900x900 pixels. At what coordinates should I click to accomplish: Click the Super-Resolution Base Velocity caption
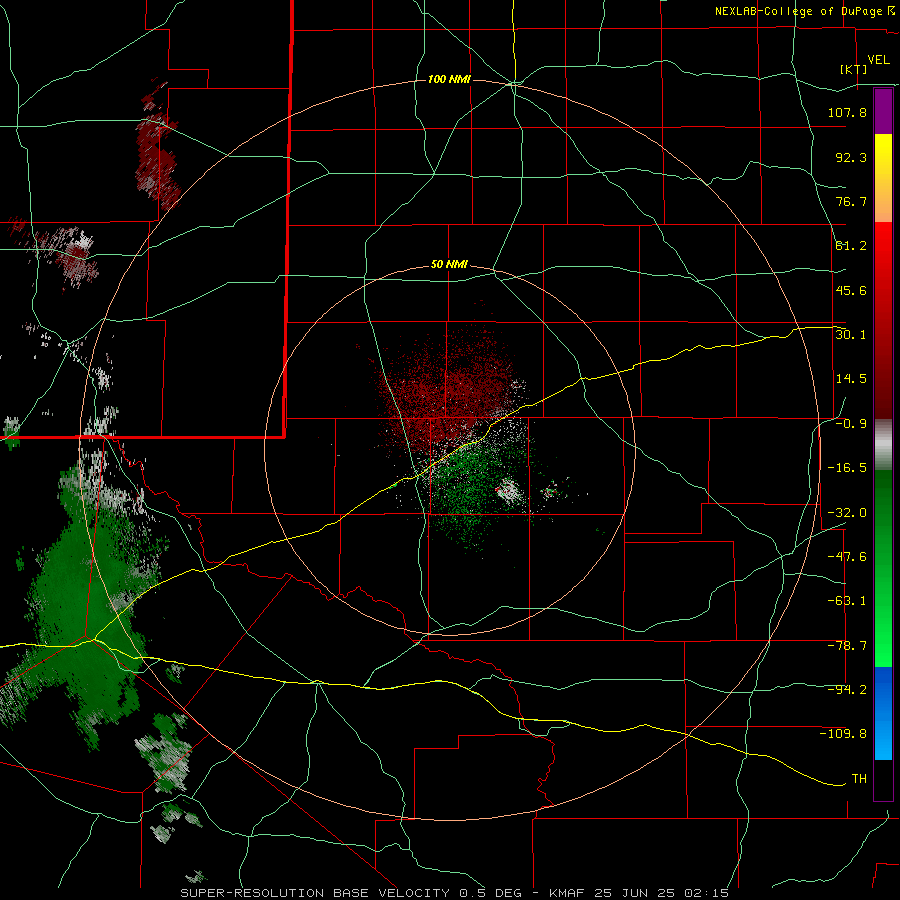pos(454,893)
